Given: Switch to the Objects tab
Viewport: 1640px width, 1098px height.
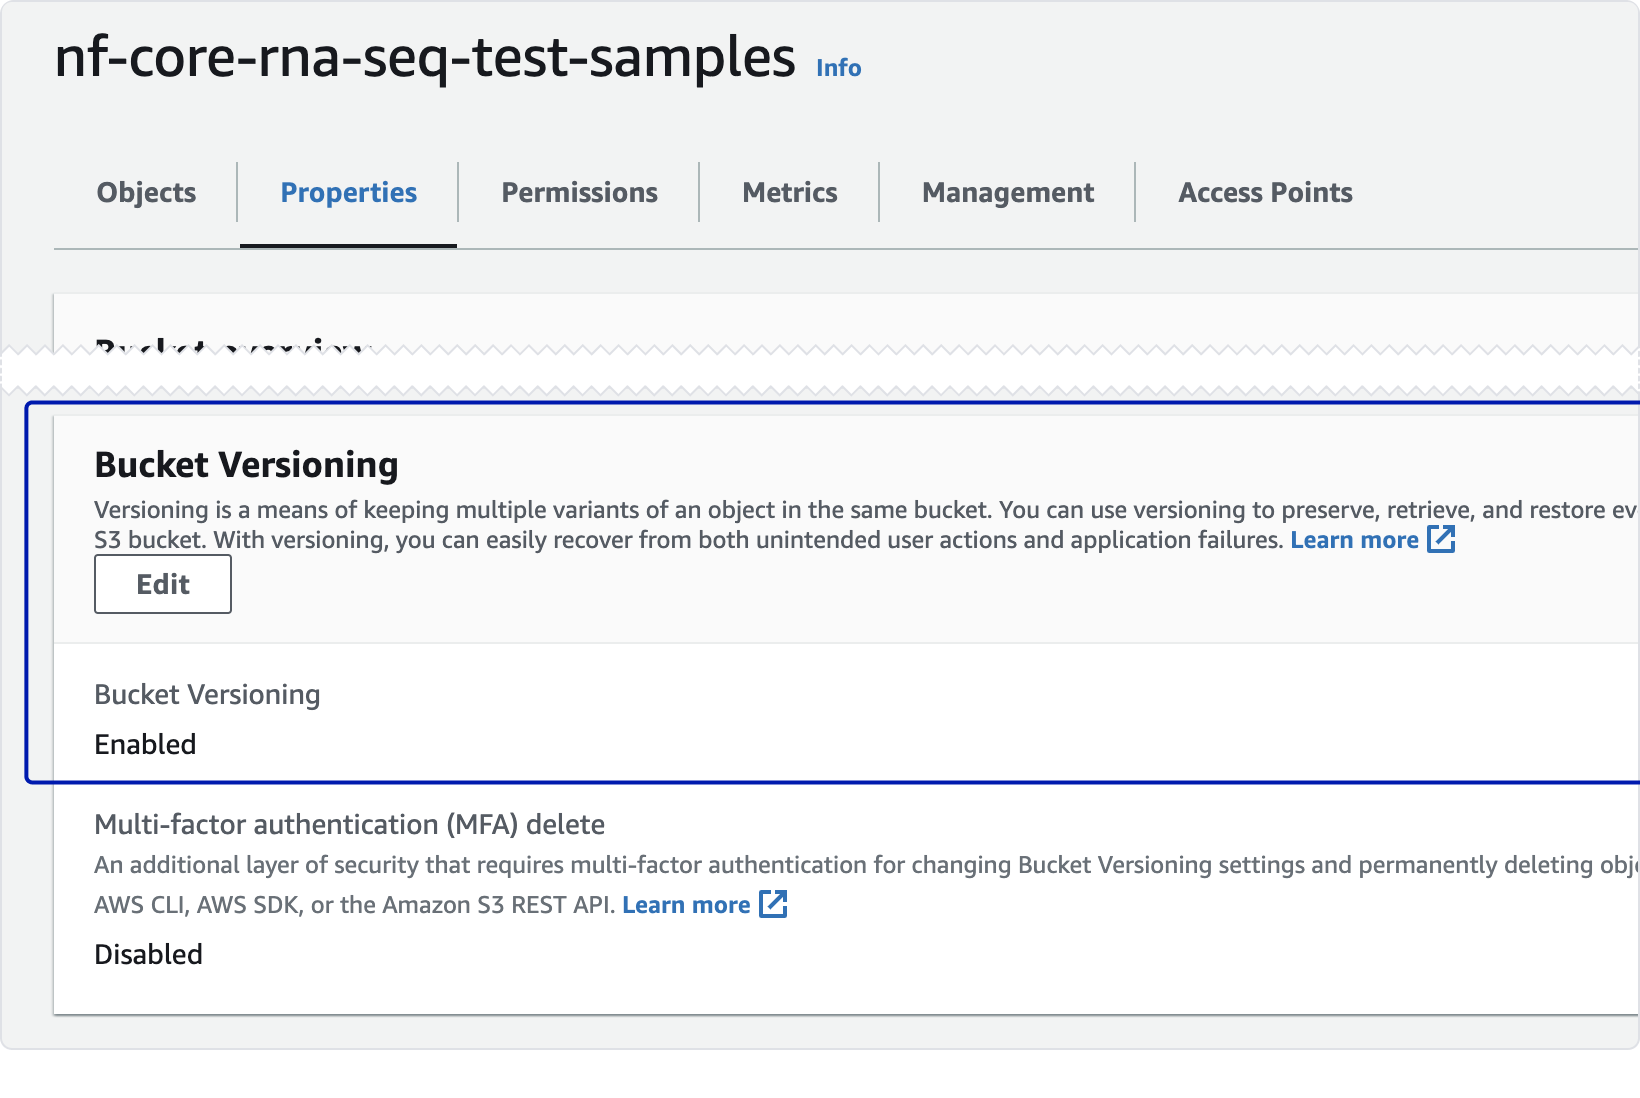Looking at the screenshot, I should point(146,192).
